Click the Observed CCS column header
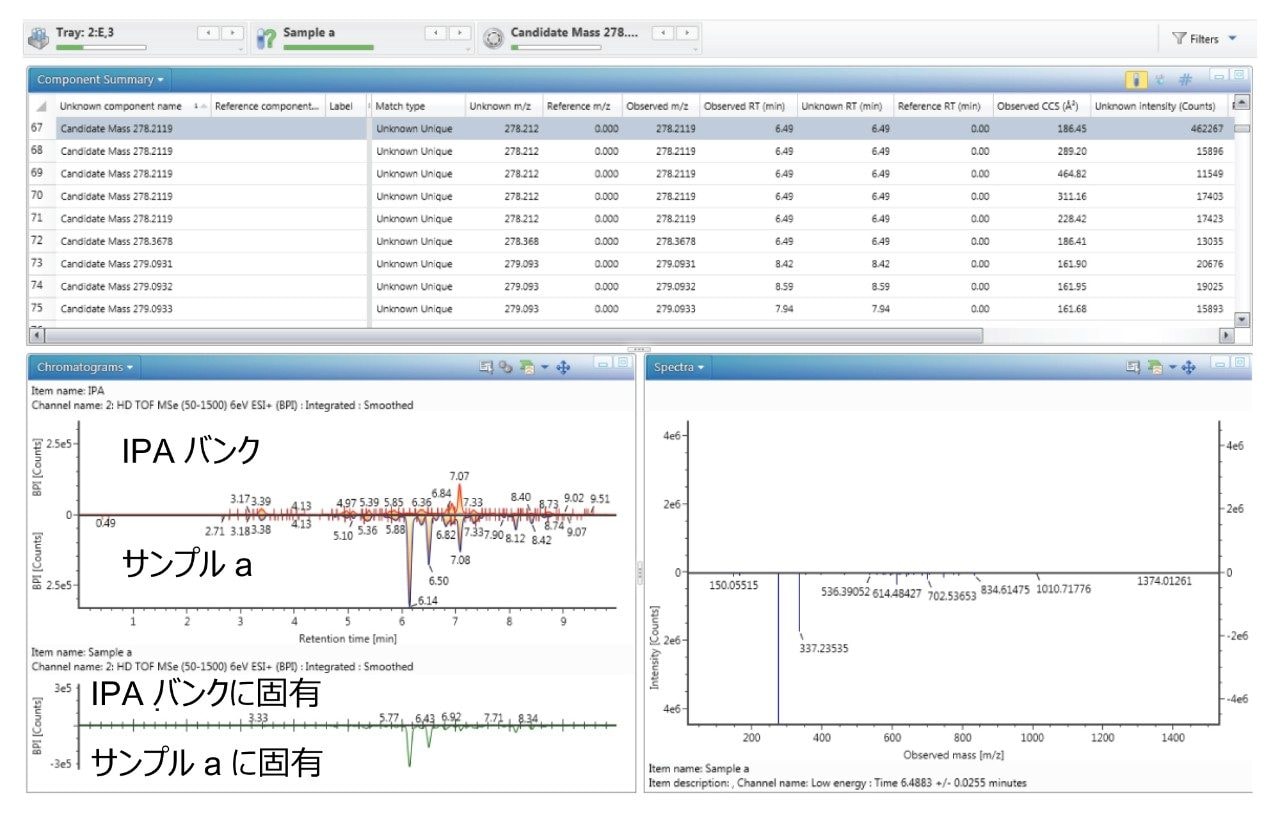 point(1041,106)
